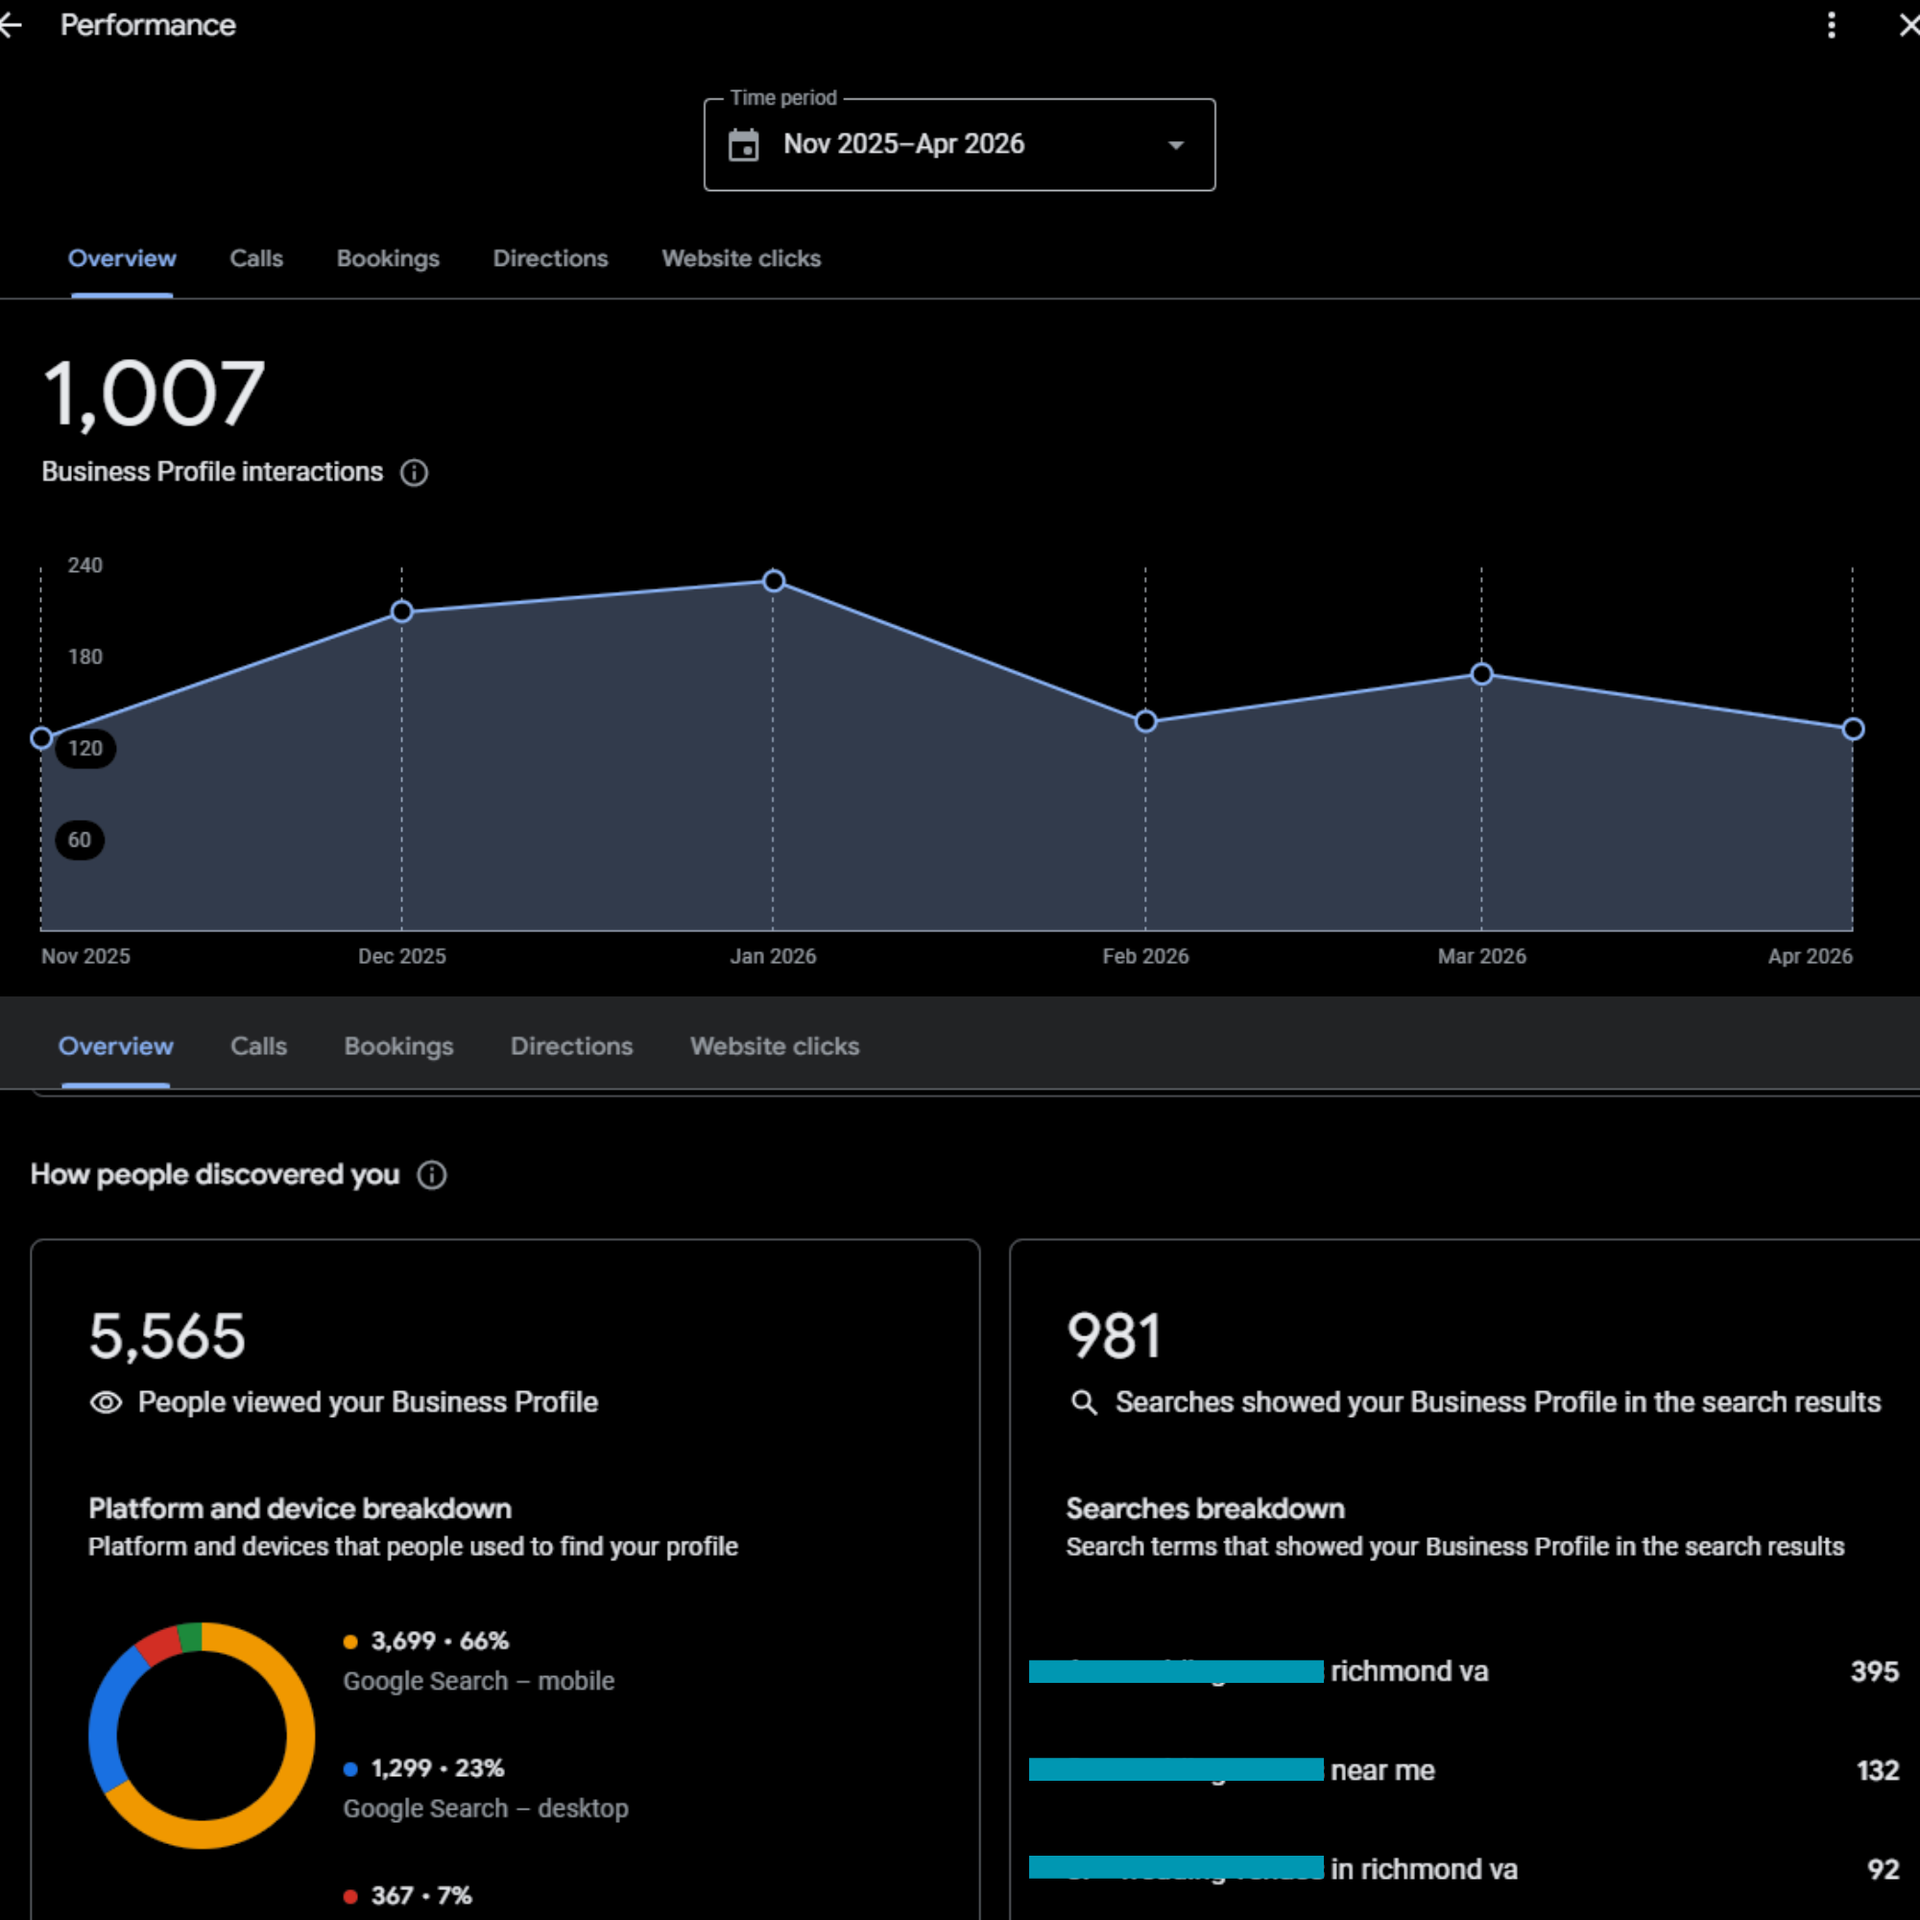Select Directions in the lower tab bar
Image resolution: width=1920 pixels, height=1920 pixels.
point(571,1046)
